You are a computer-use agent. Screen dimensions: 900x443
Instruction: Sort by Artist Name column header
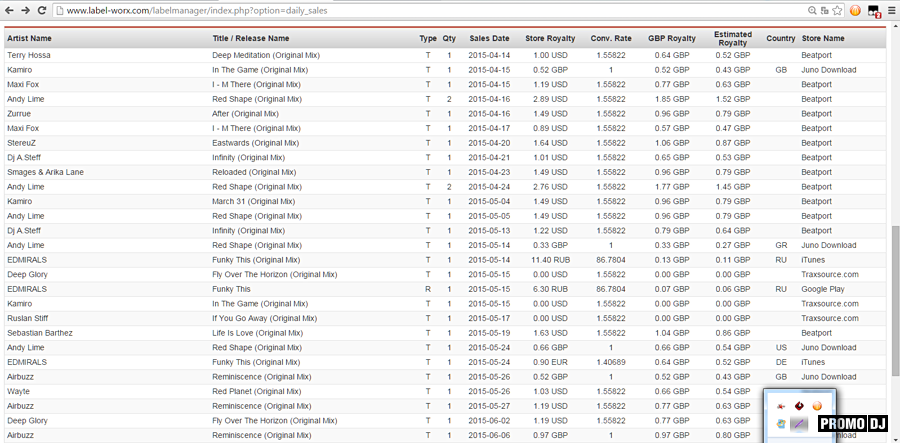[29, 38]
